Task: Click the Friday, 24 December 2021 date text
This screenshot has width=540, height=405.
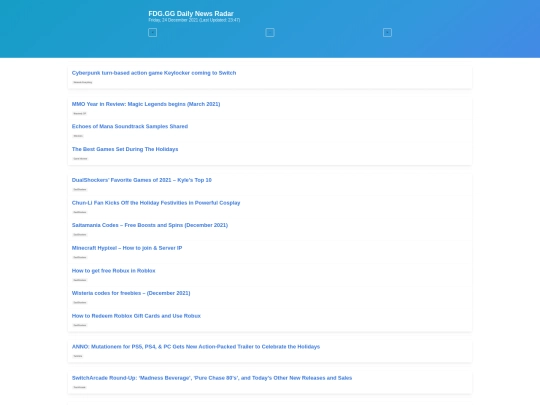Action: tap(194, 20)
